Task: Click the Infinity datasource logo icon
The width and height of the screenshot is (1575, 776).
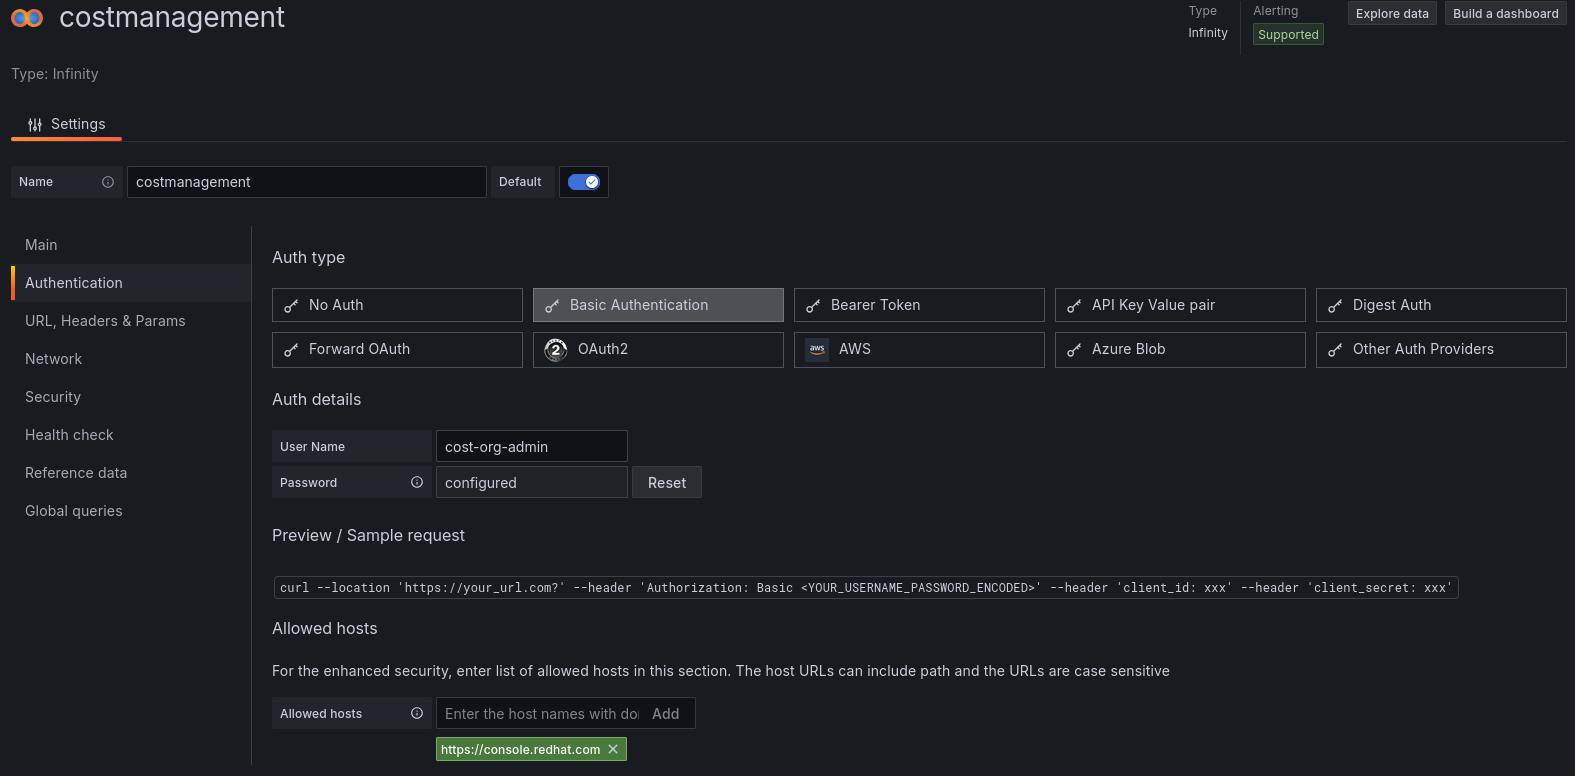Action: coord(27,18)
